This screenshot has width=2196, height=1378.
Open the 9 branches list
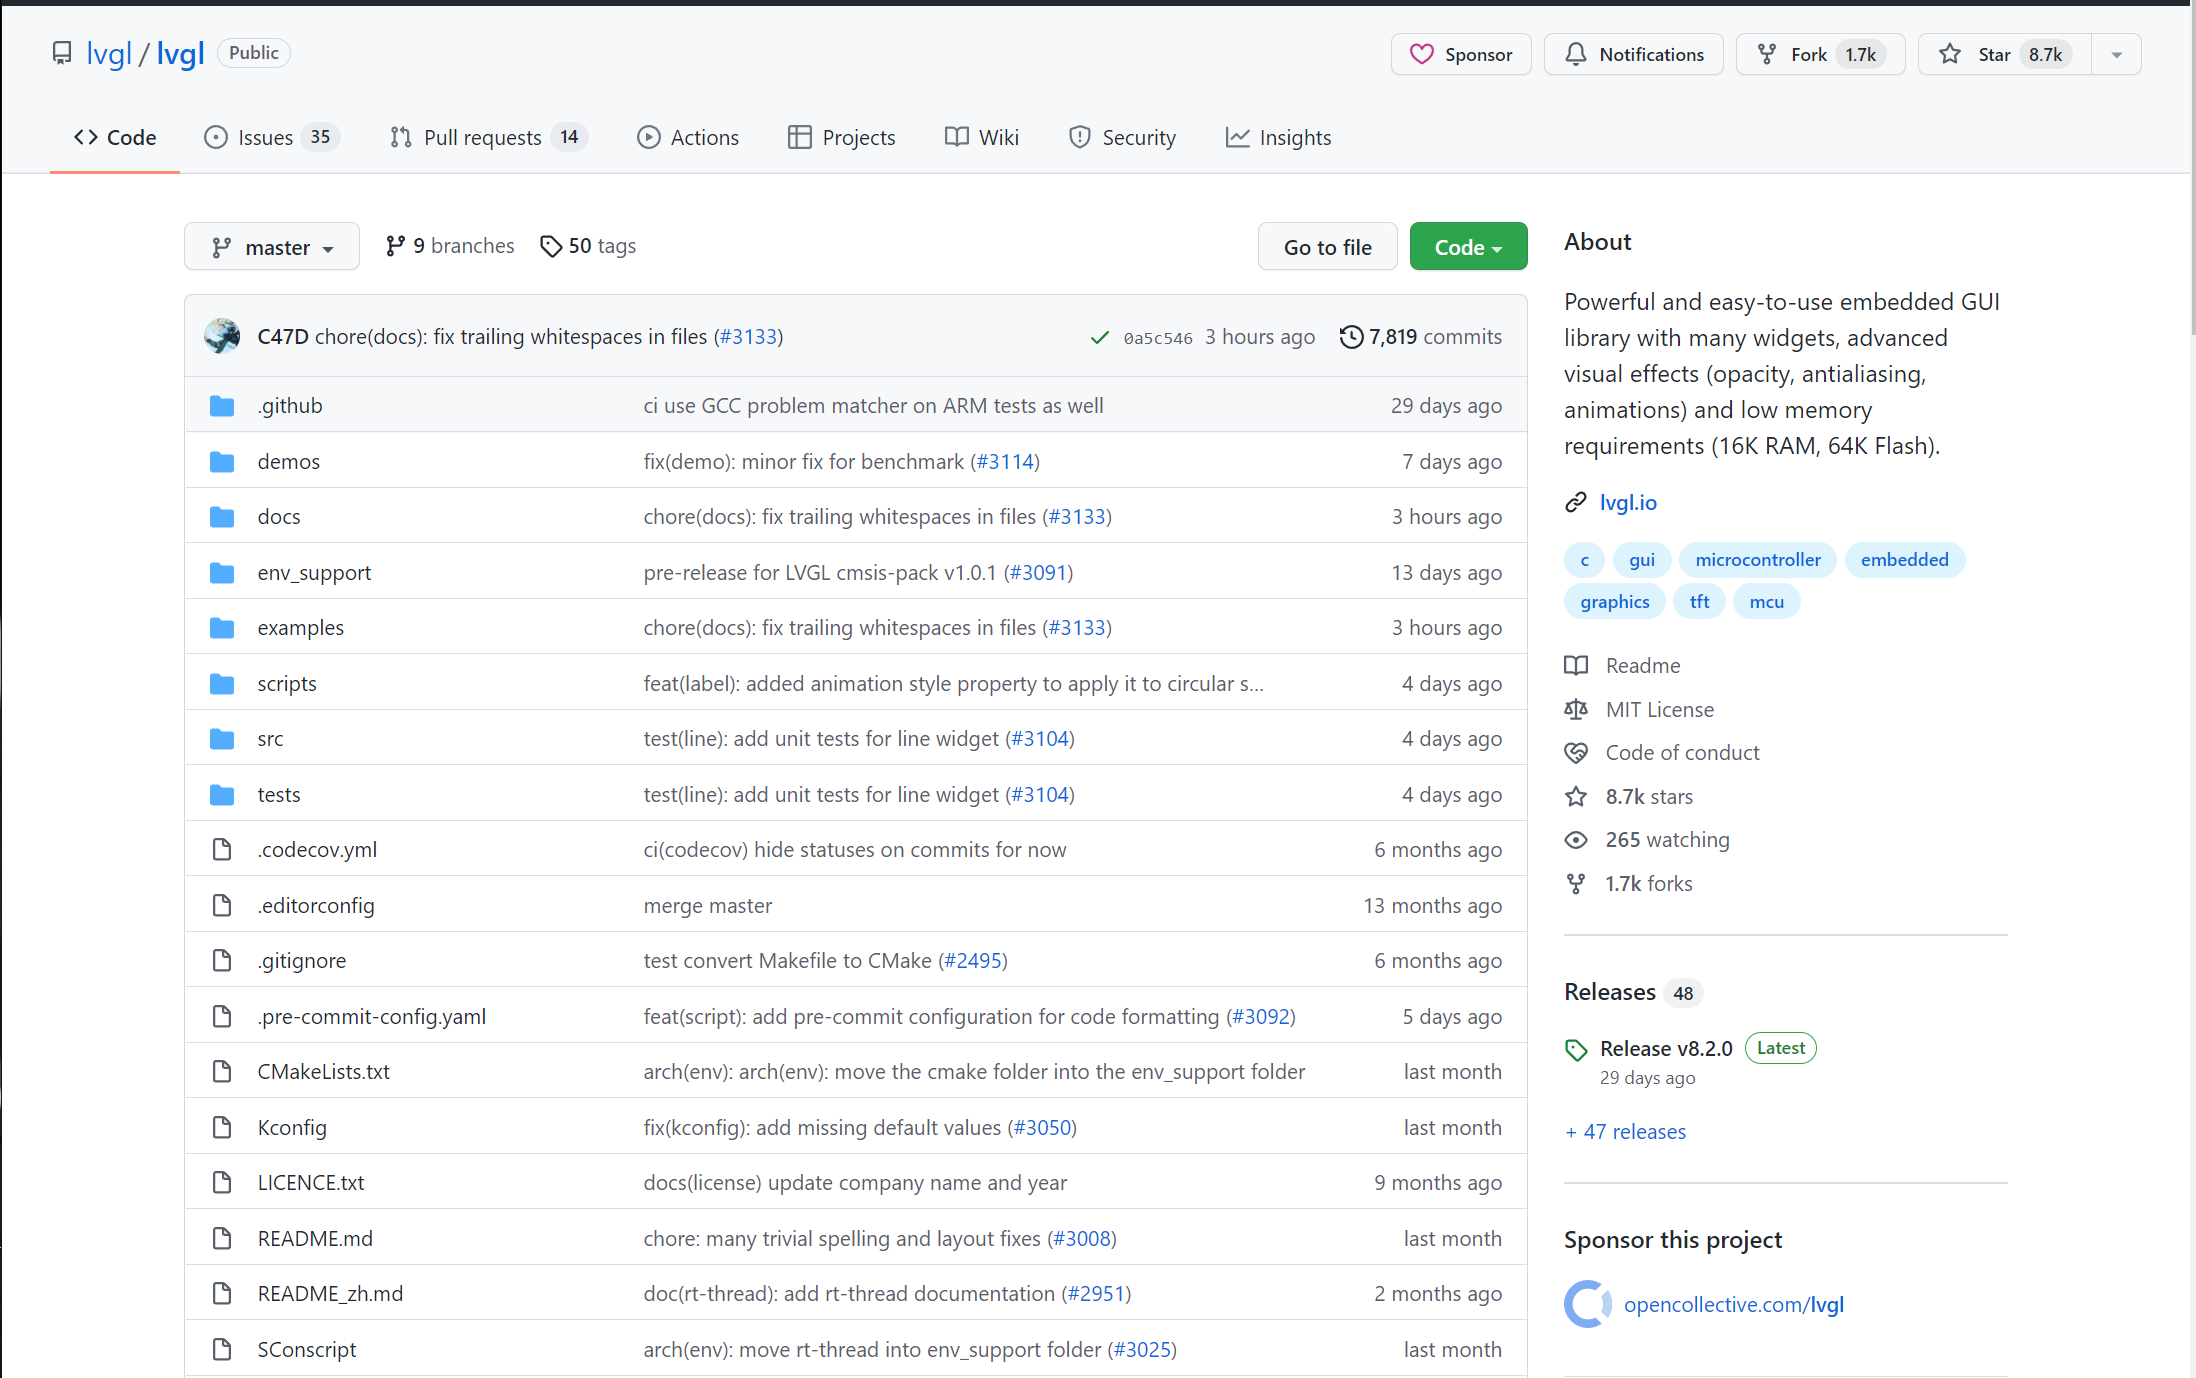(450, 246)
